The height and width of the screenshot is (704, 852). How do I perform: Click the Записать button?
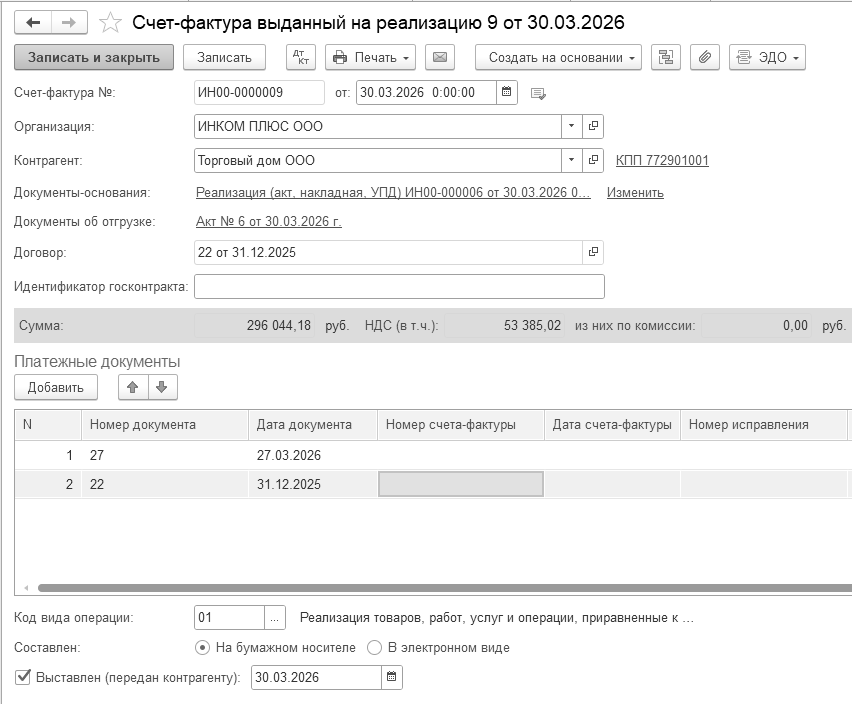[x=224, y=57]
